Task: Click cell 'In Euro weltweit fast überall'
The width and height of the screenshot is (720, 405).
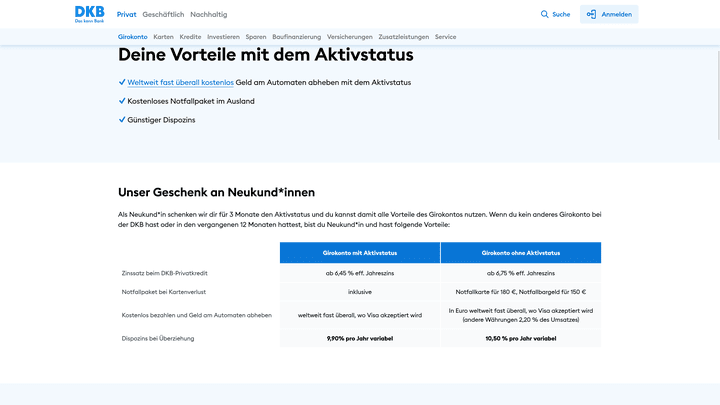Action: tap(521, 315)
